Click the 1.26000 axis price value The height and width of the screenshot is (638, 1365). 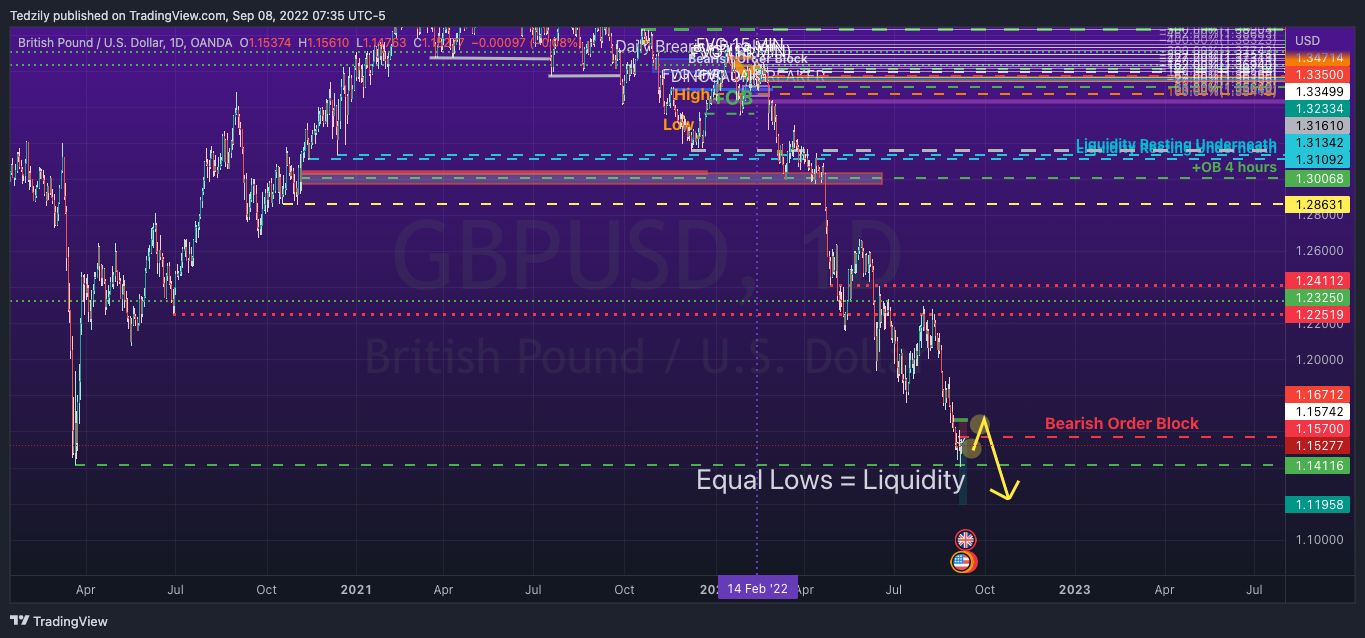1317,250
